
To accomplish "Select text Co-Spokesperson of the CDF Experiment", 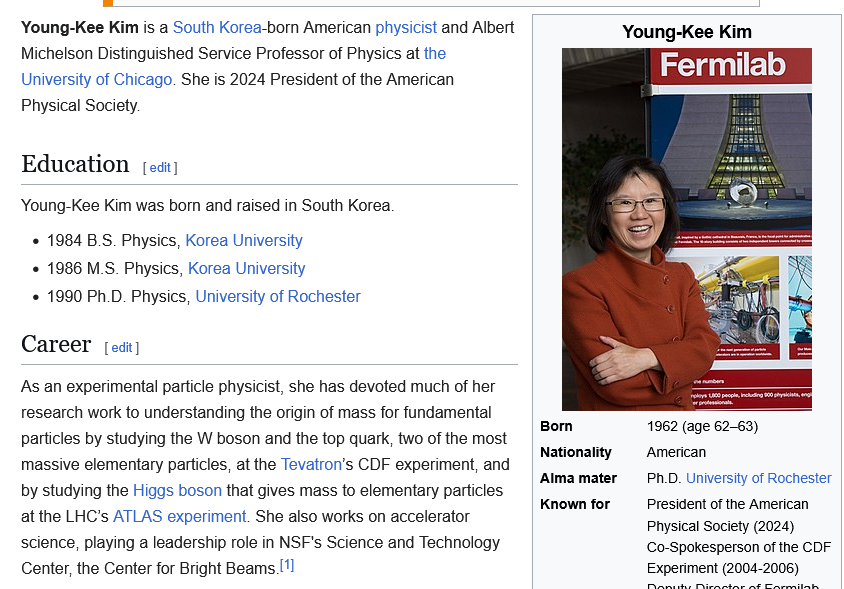I will [738, 558].
